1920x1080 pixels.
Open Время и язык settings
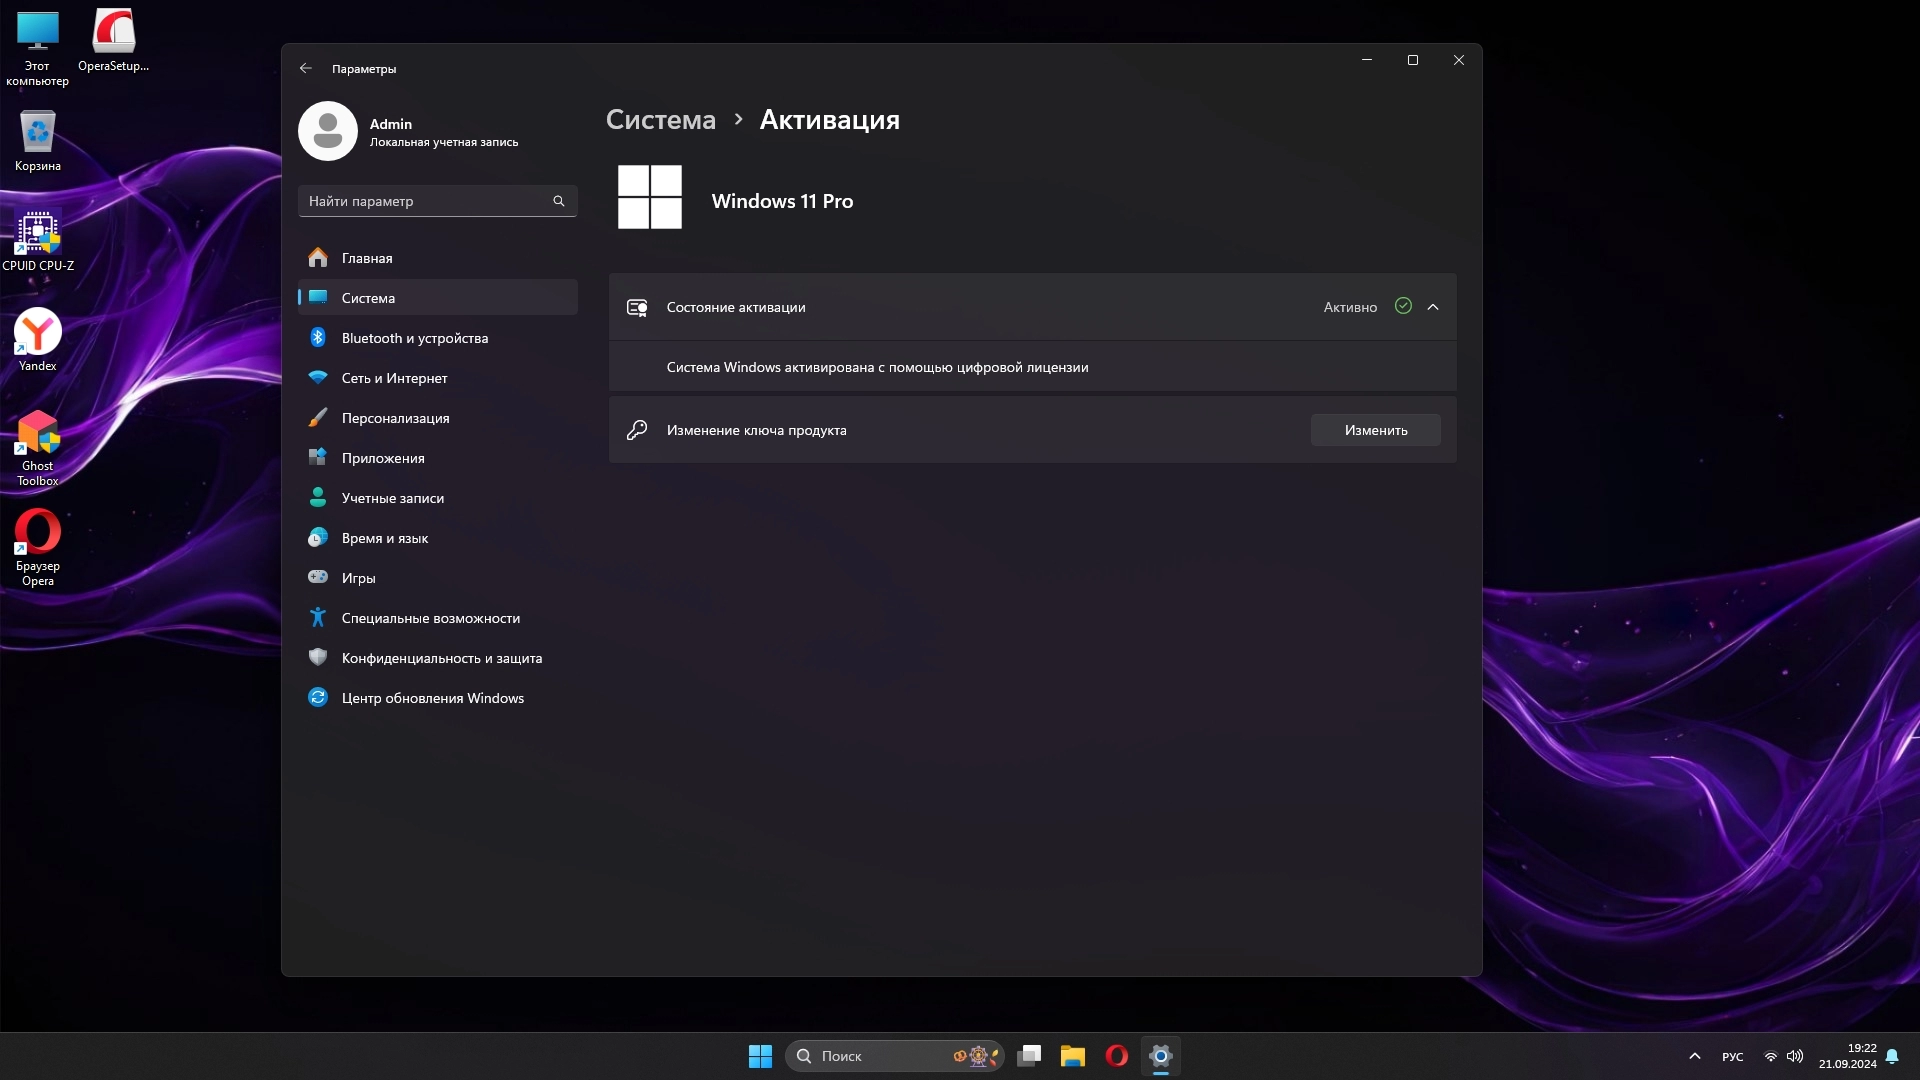pyautogui.click(x=384, y=538)
